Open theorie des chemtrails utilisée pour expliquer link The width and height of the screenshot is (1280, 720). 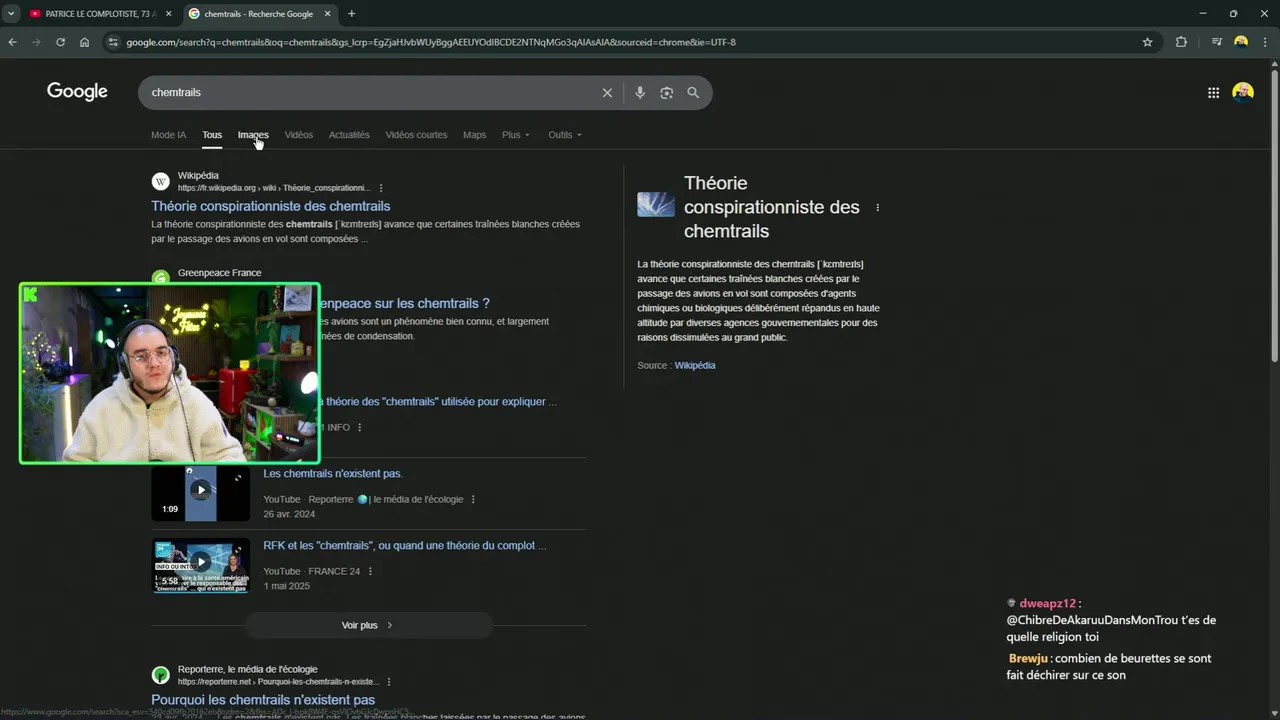coord(440,402)
